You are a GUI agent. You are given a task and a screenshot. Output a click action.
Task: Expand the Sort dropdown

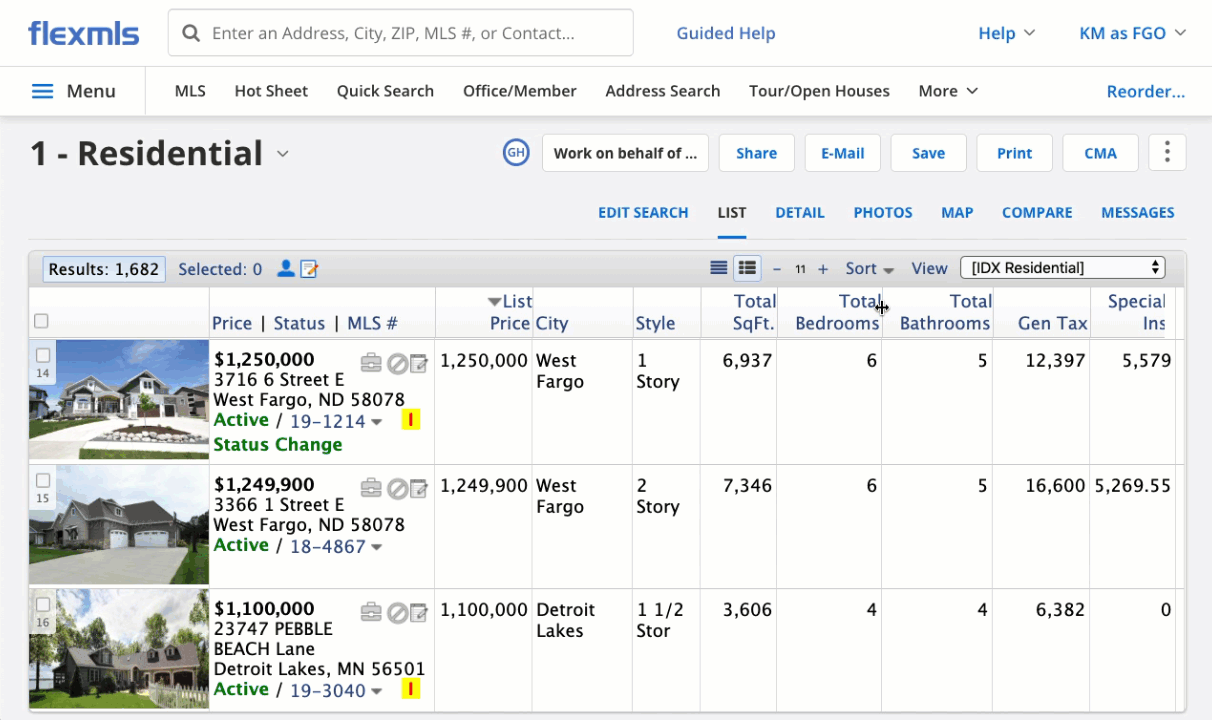[869, 268]
